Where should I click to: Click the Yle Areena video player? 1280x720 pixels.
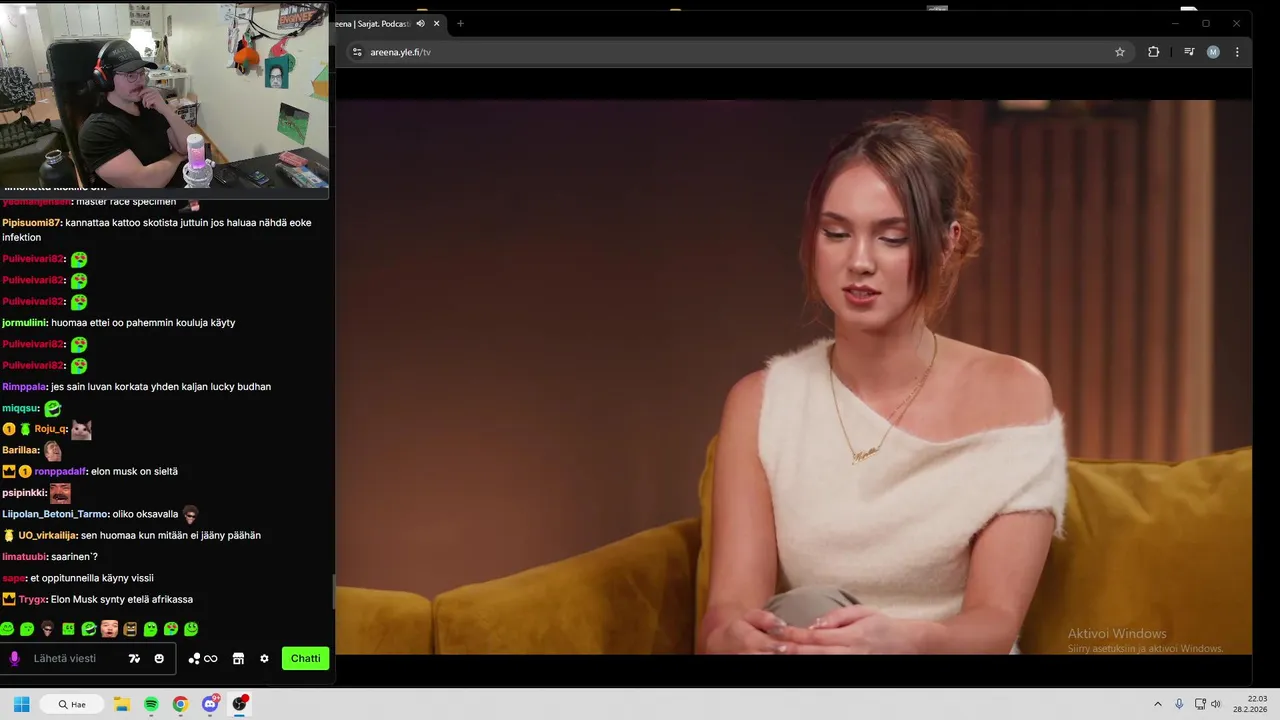793,377
